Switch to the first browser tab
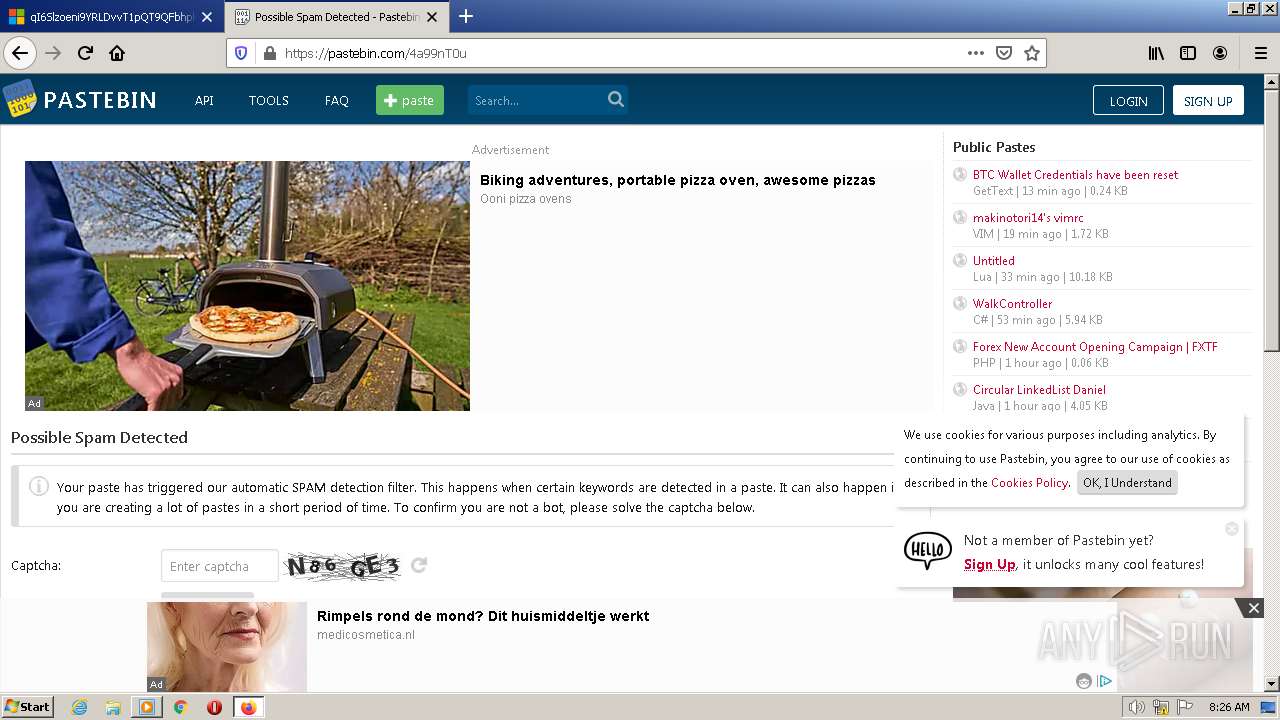 112,17
